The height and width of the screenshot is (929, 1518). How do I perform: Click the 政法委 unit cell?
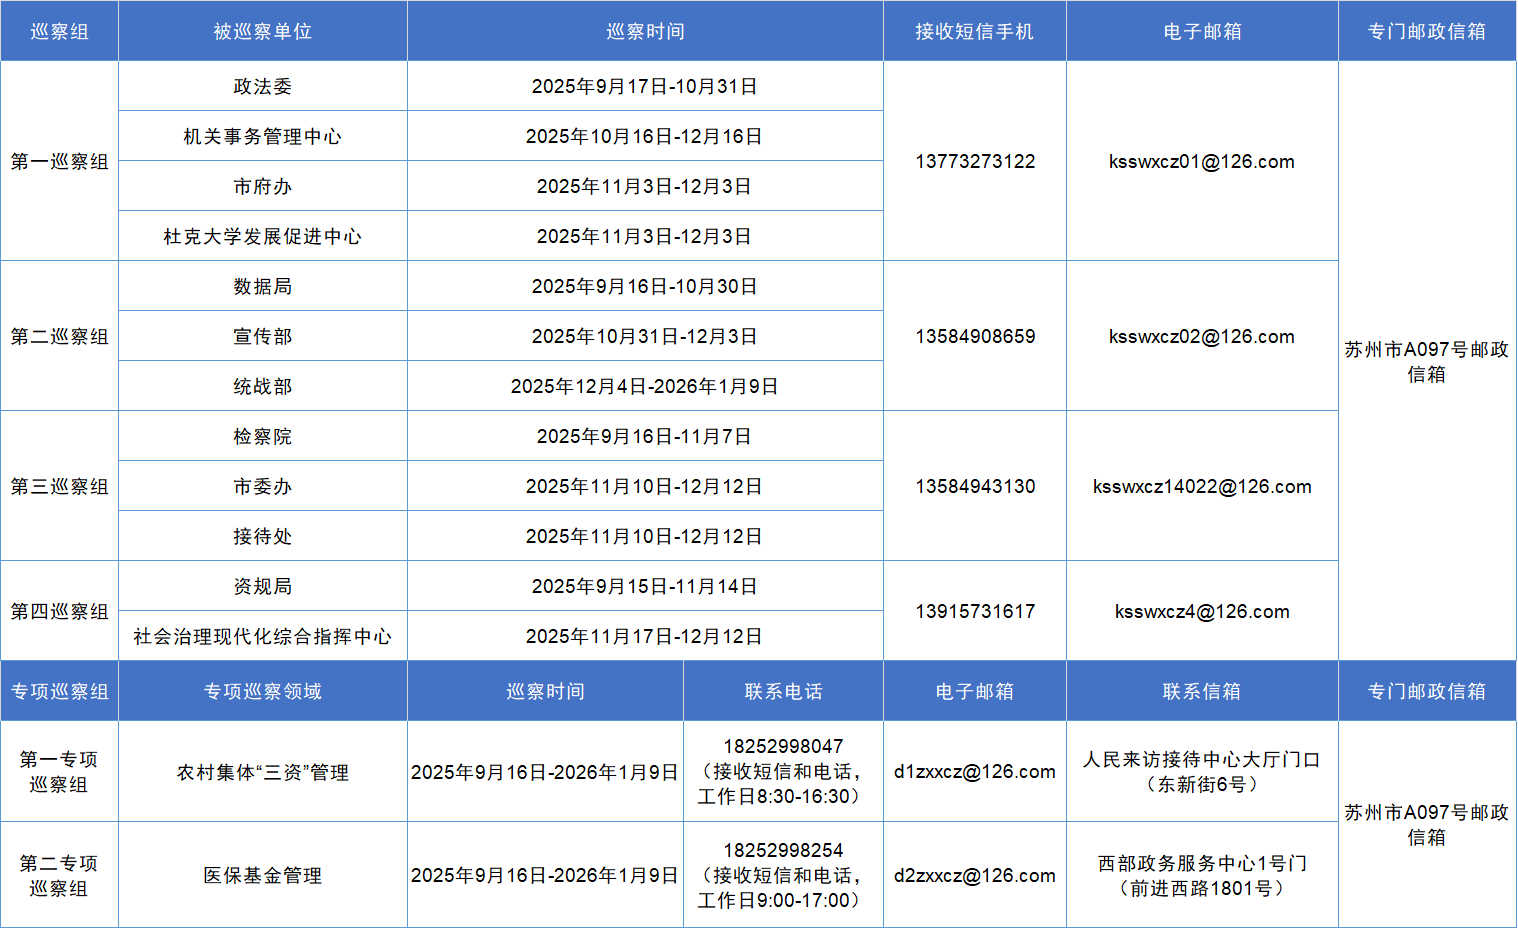coord(263,87)
